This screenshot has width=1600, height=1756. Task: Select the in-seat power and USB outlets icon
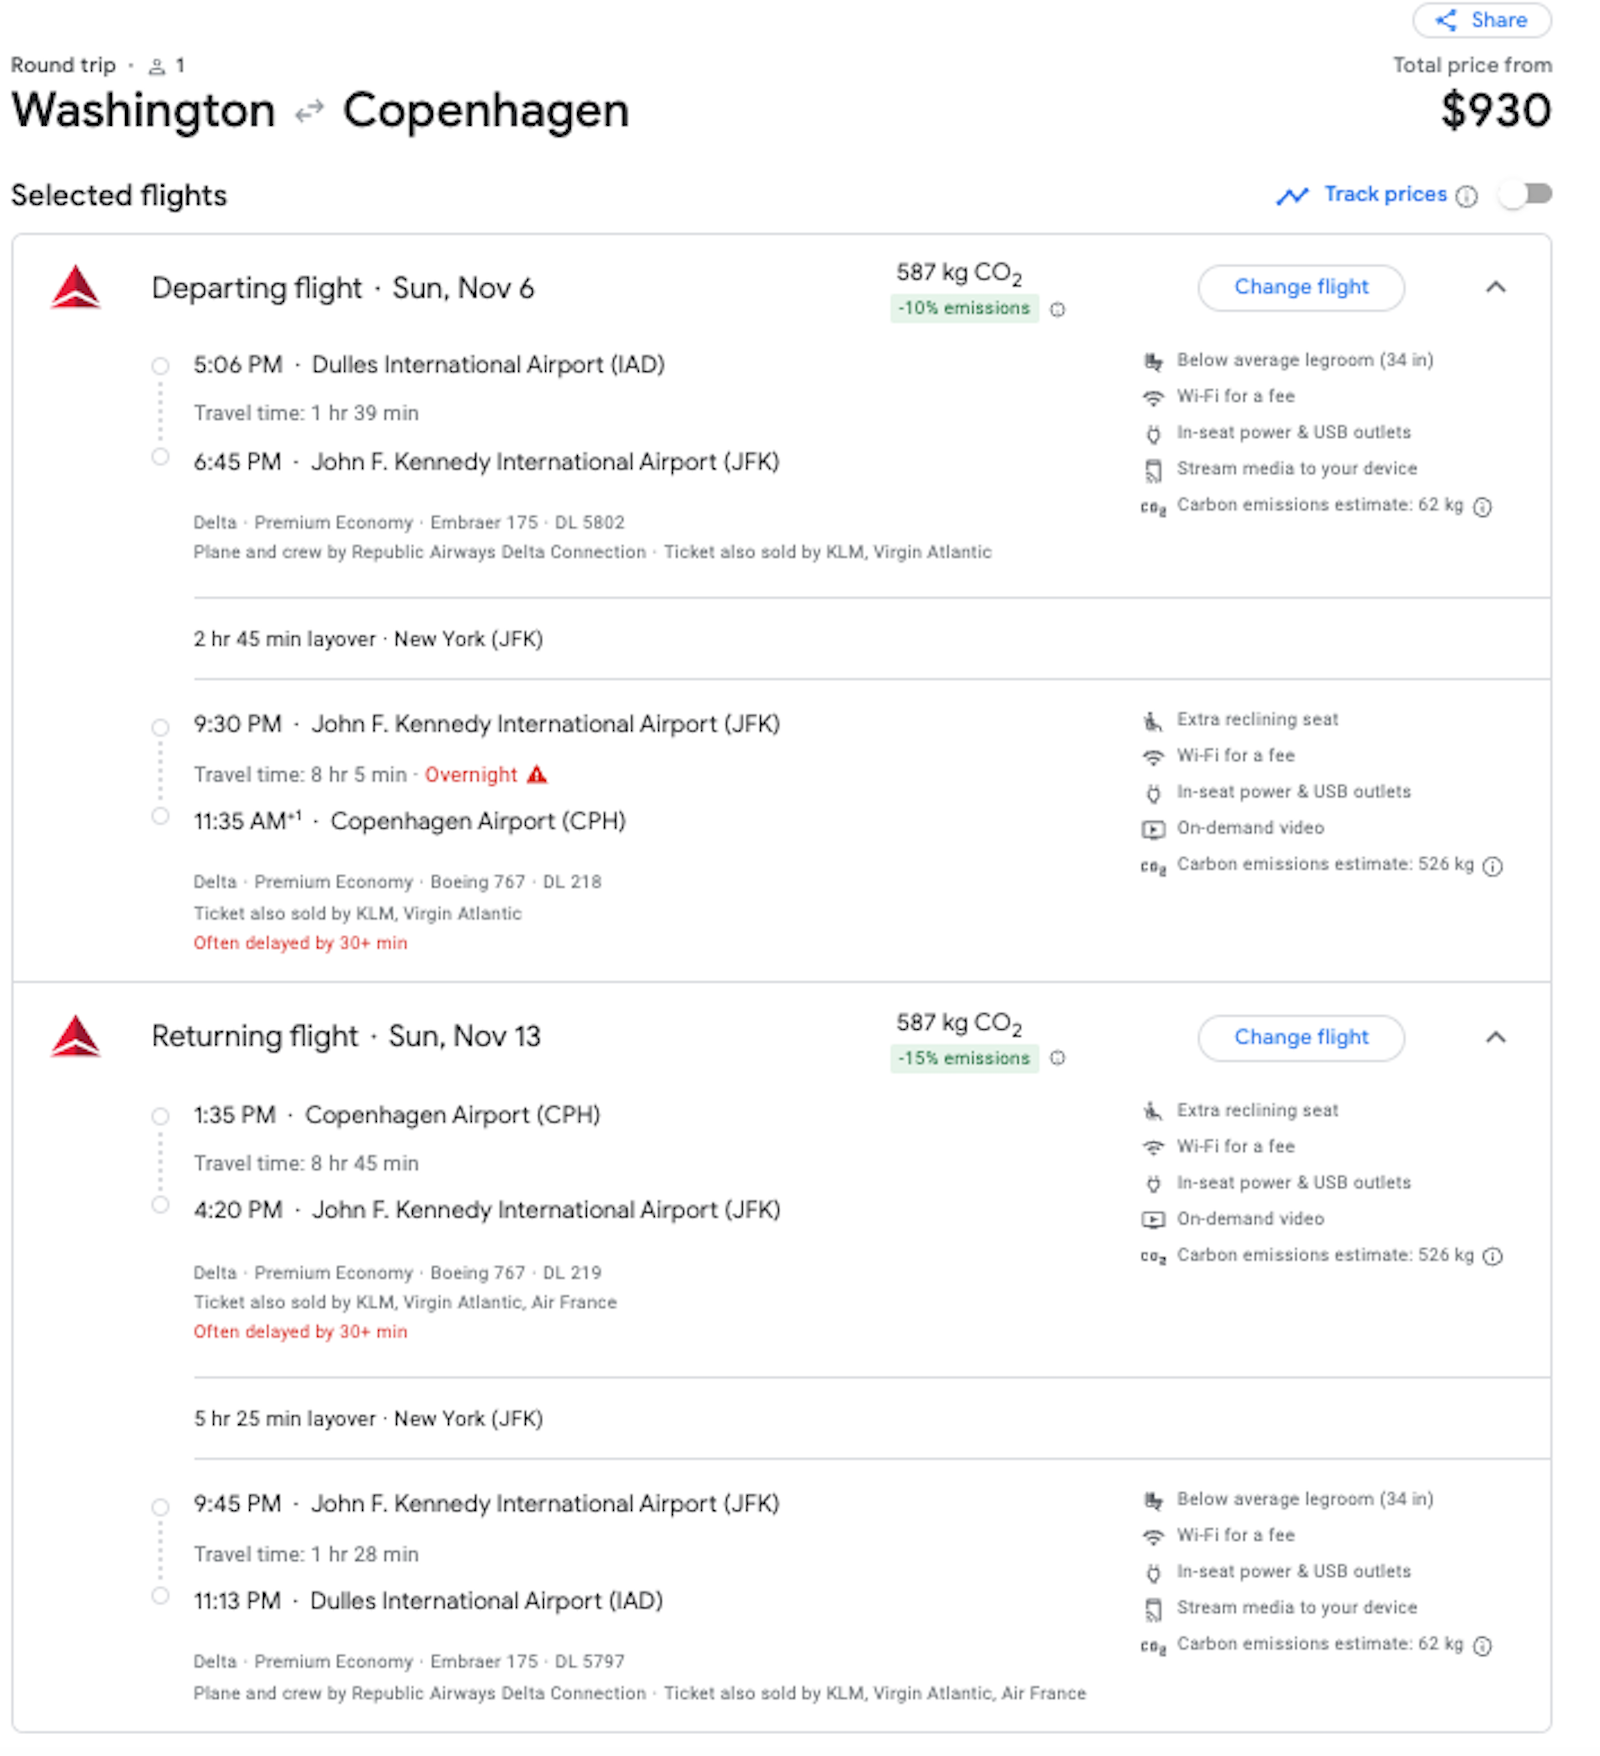click(1156, 432)
